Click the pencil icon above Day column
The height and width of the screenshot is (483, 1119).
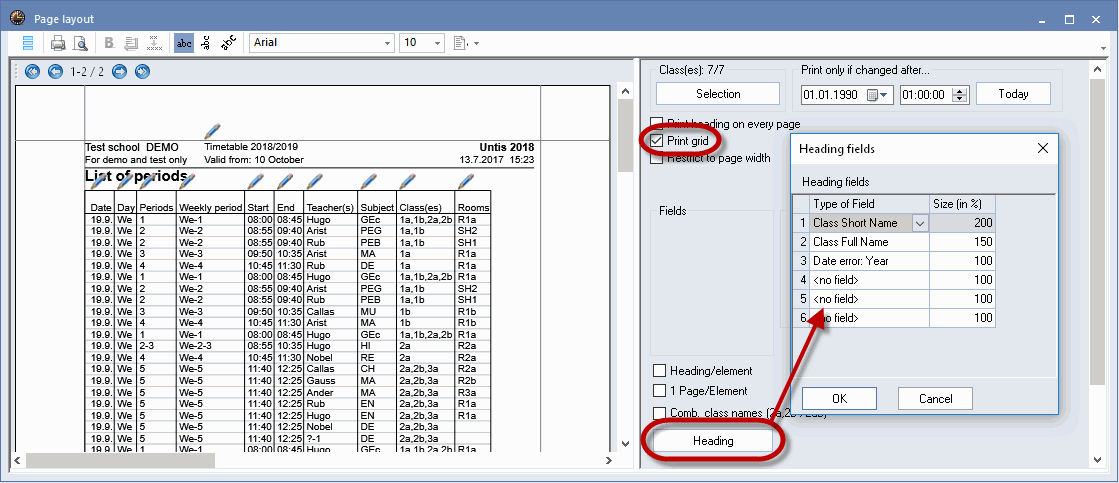click(x=123, y=182)
